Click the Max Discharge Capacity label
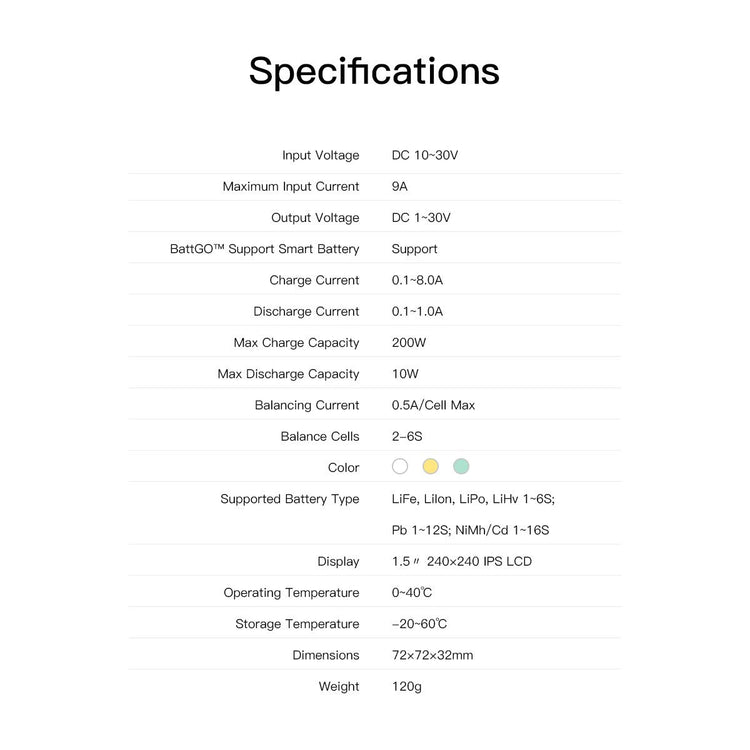The image size is (750, 750). 288,374
